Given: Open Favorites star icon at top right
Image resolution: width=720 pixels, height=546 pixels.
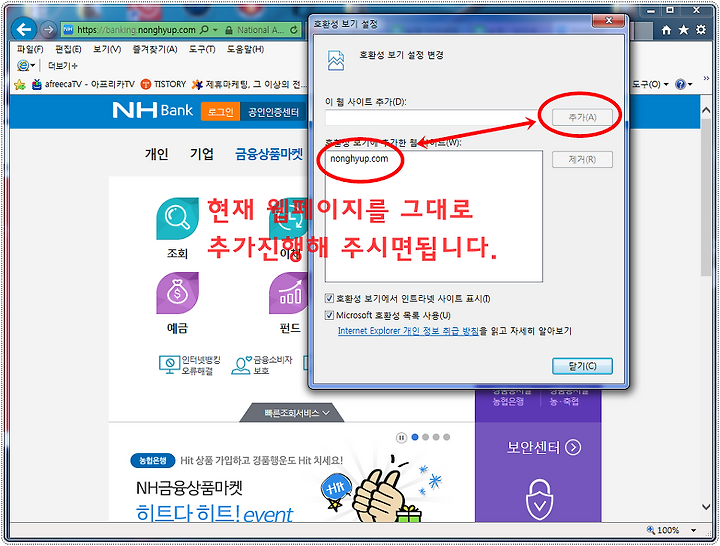Looking at the screenshot, I should point(684,30).
